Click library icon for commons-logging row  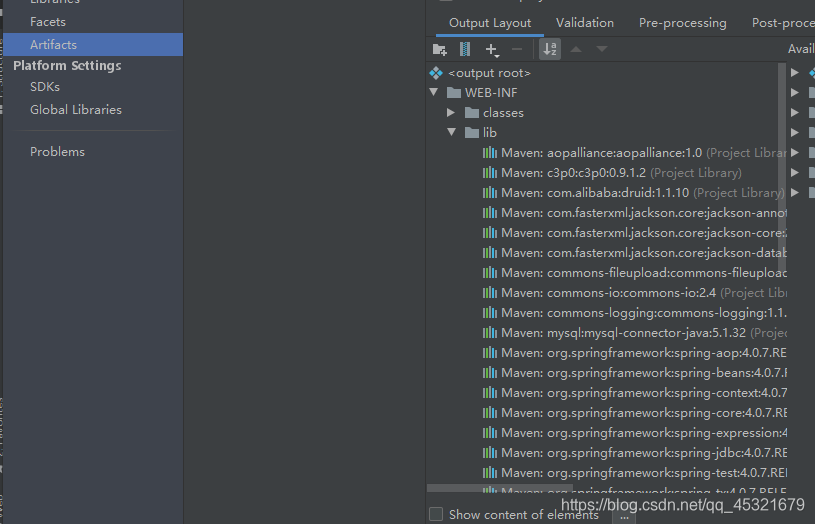[x=490, y=313]
